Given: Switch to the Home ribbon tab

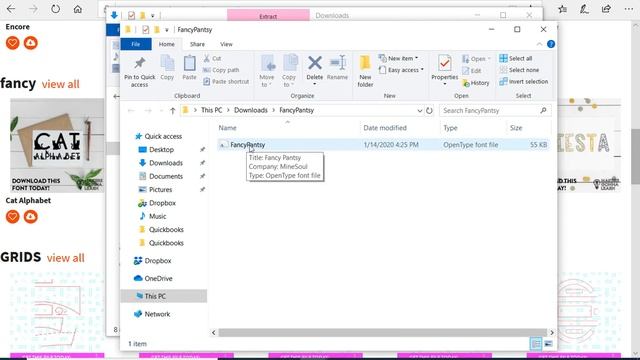Looking at the screenshot, I should [167, 44].
